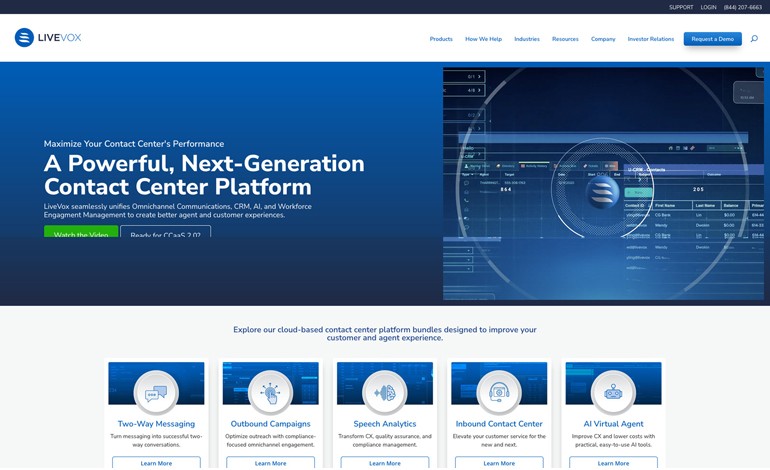Click the Inbound Contact Center headset icon
Screen dimensions: 770x470
[x=499, y=393]
